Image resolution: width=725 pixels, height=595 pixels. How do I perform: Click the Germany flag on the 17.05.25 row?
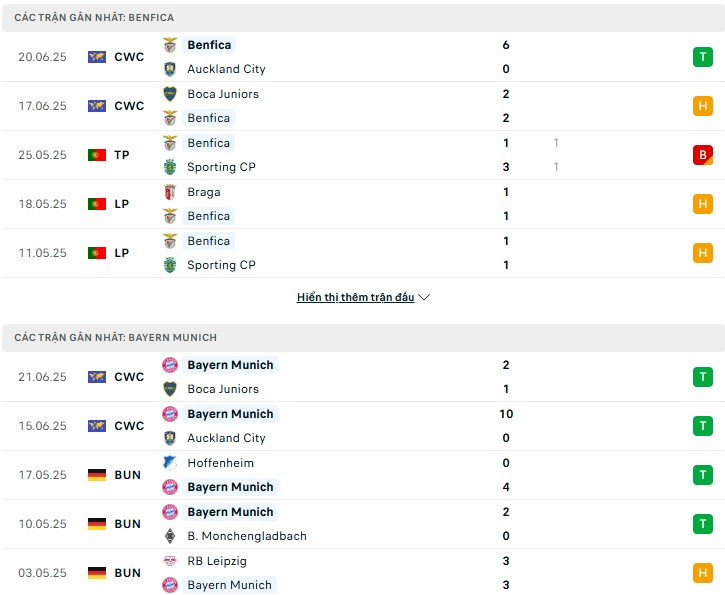97,475
